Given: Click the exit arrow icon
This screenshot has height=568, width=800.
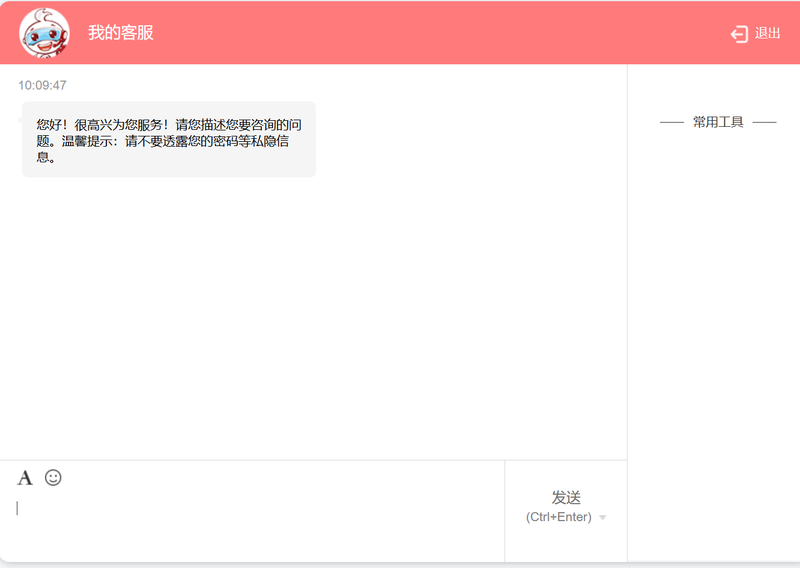Looking at the screenshot, I should pos(739,34).
